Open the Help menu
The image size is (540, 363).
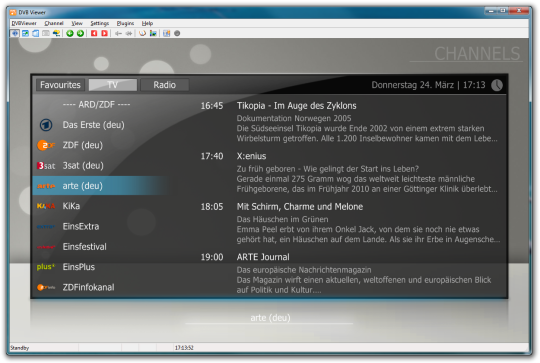click(x=147, y=23)
